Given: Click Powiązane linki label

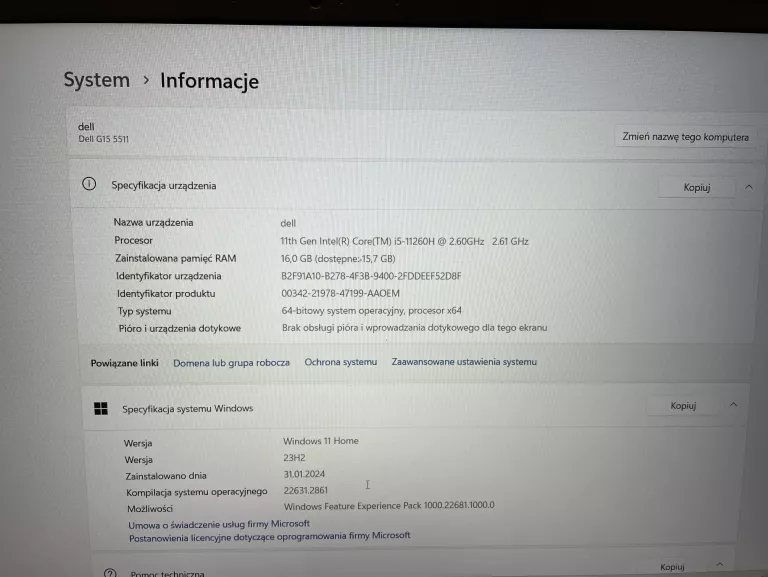Looking at the screenshot, I should coord(124,363).
